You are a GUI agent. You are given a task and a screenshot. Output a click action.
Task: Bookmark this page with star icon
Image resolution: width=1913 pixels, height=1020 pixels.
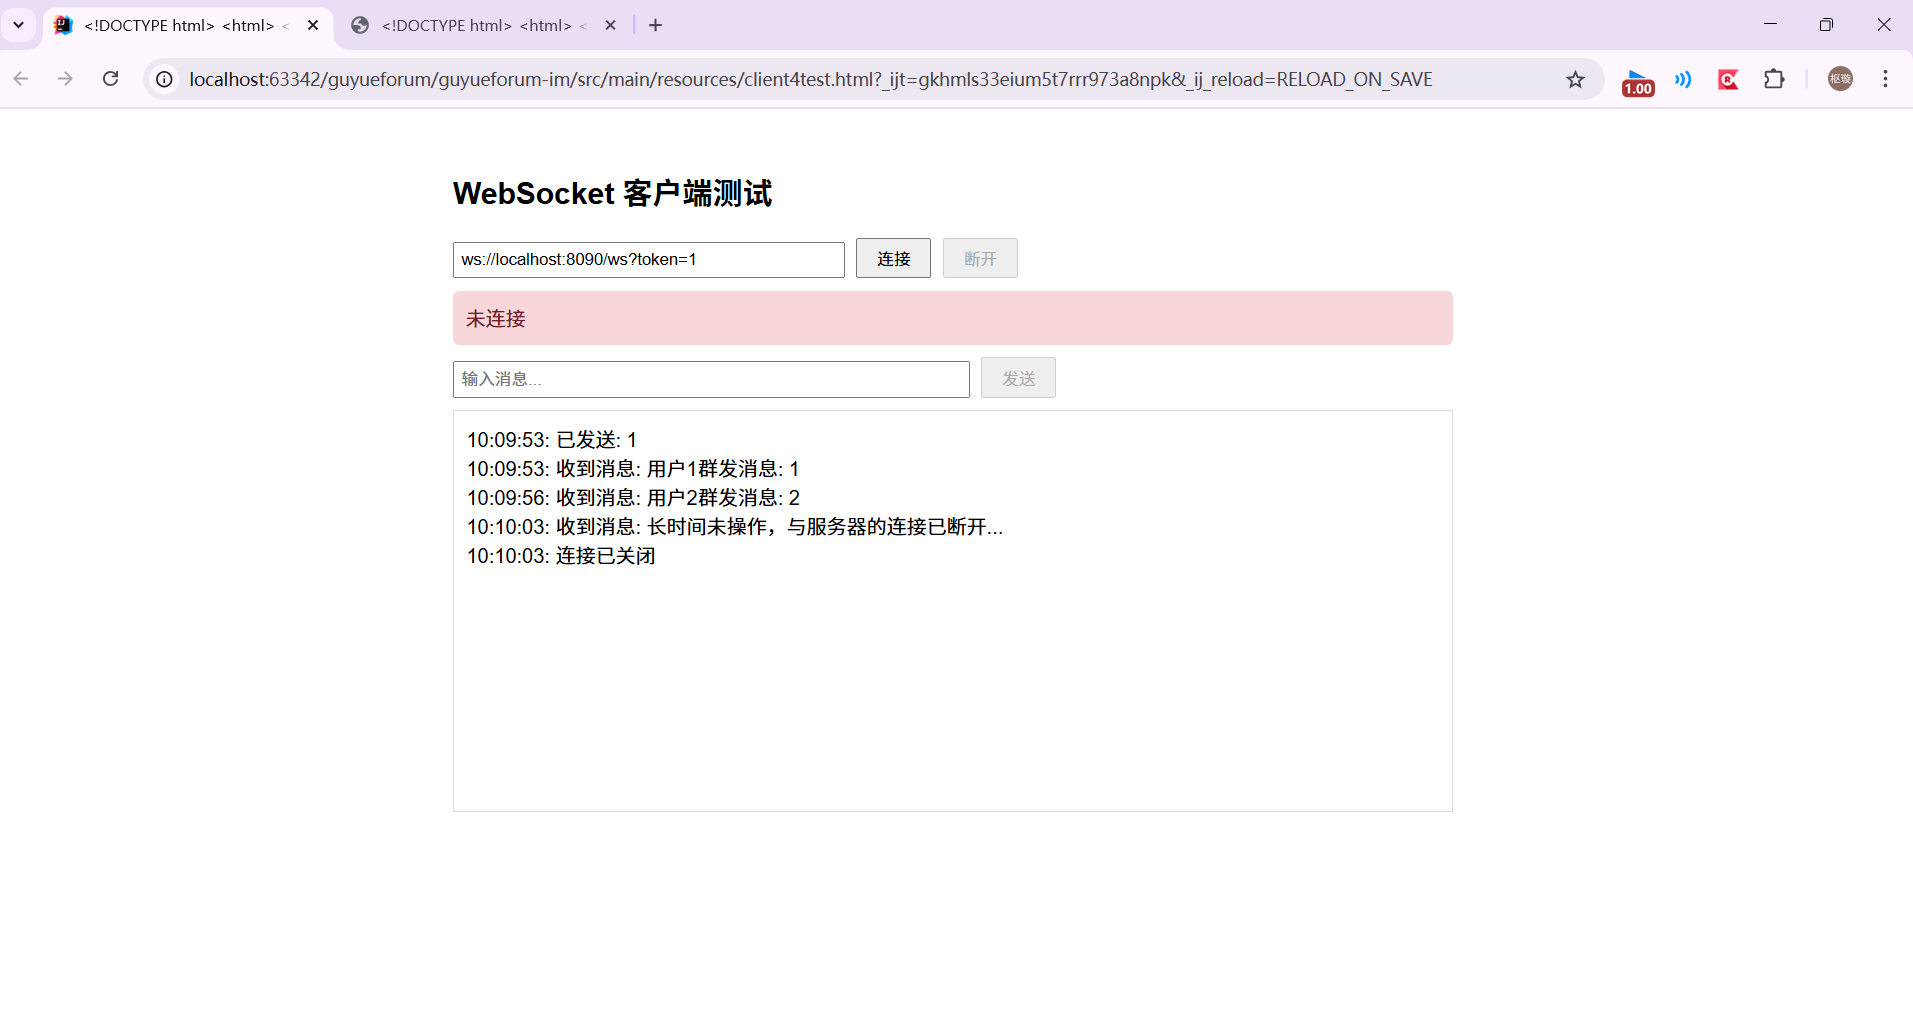[x=1575, y=79]
